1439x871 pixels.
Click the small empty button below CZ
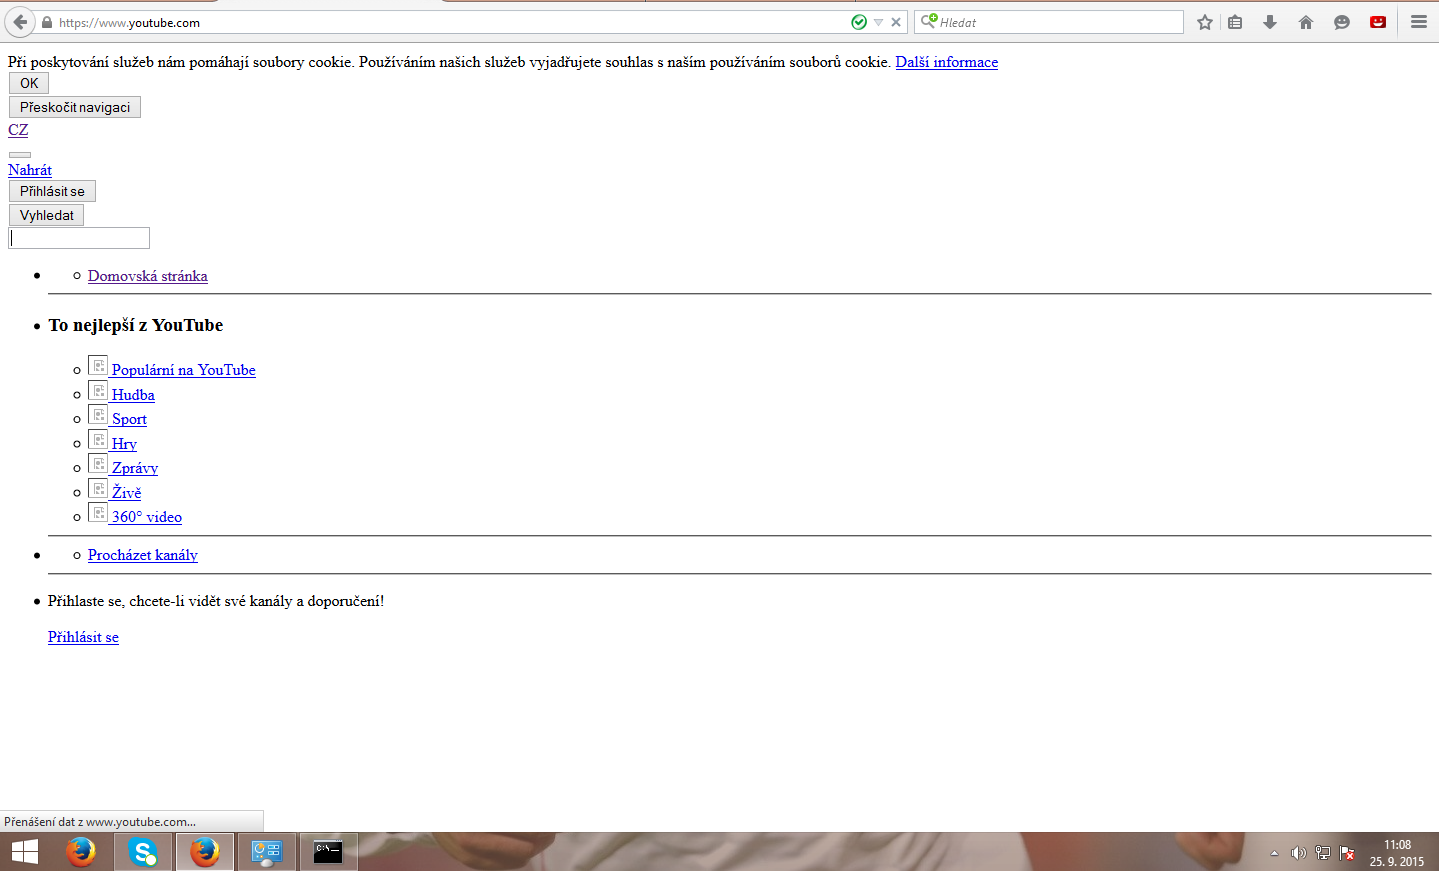click(20, 155)
